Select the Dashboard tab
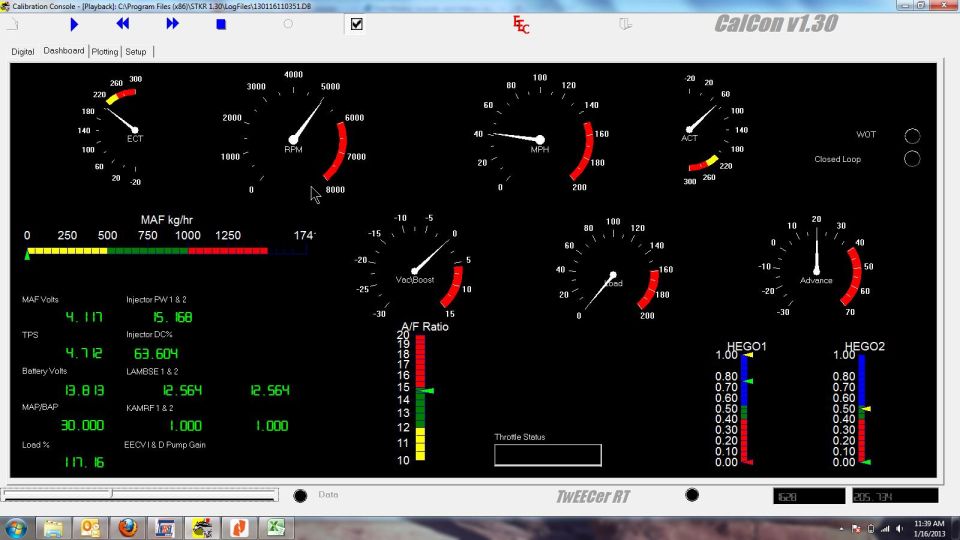 pos(64,51)
